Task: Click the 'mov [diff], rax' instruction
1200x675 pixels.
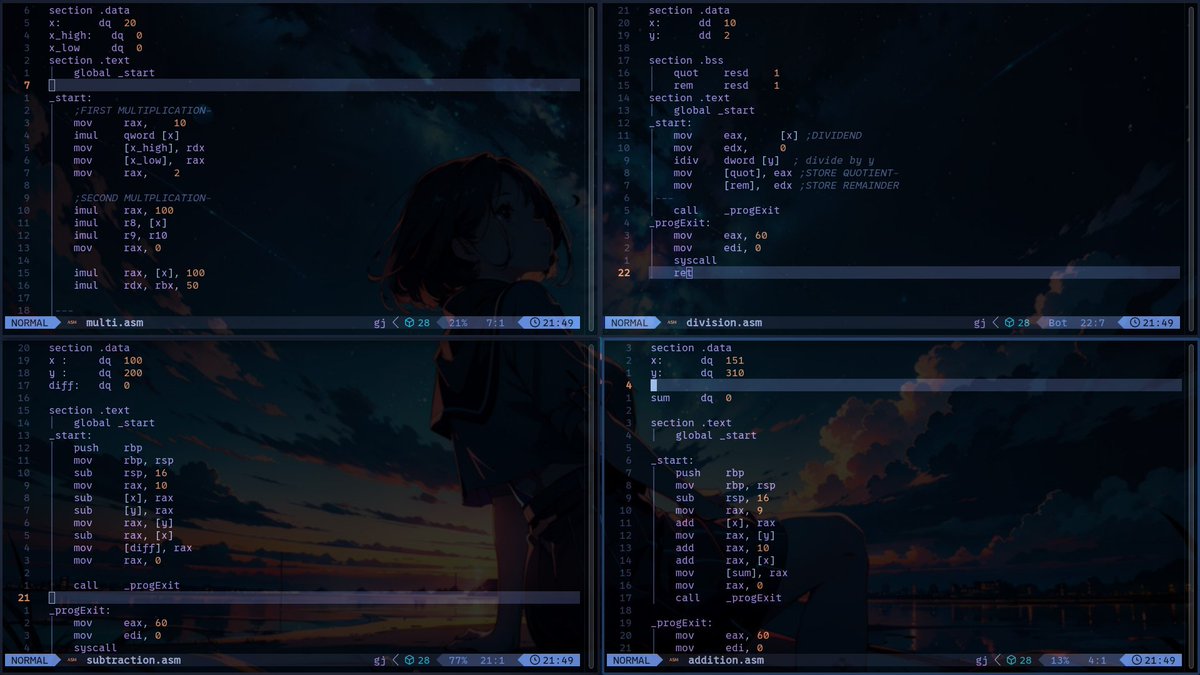Action: coord(133,547)
